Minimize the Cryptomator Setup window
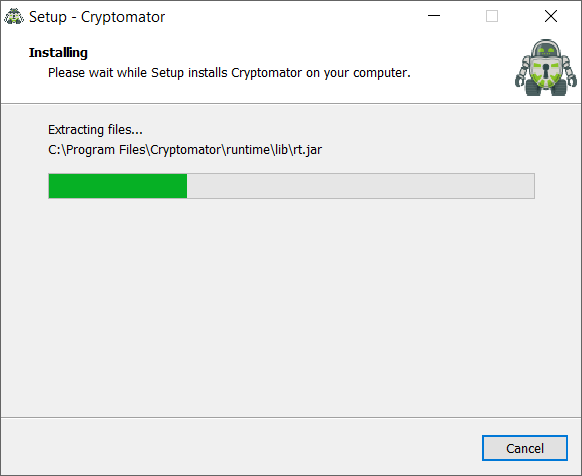 [x=434, y=16]
